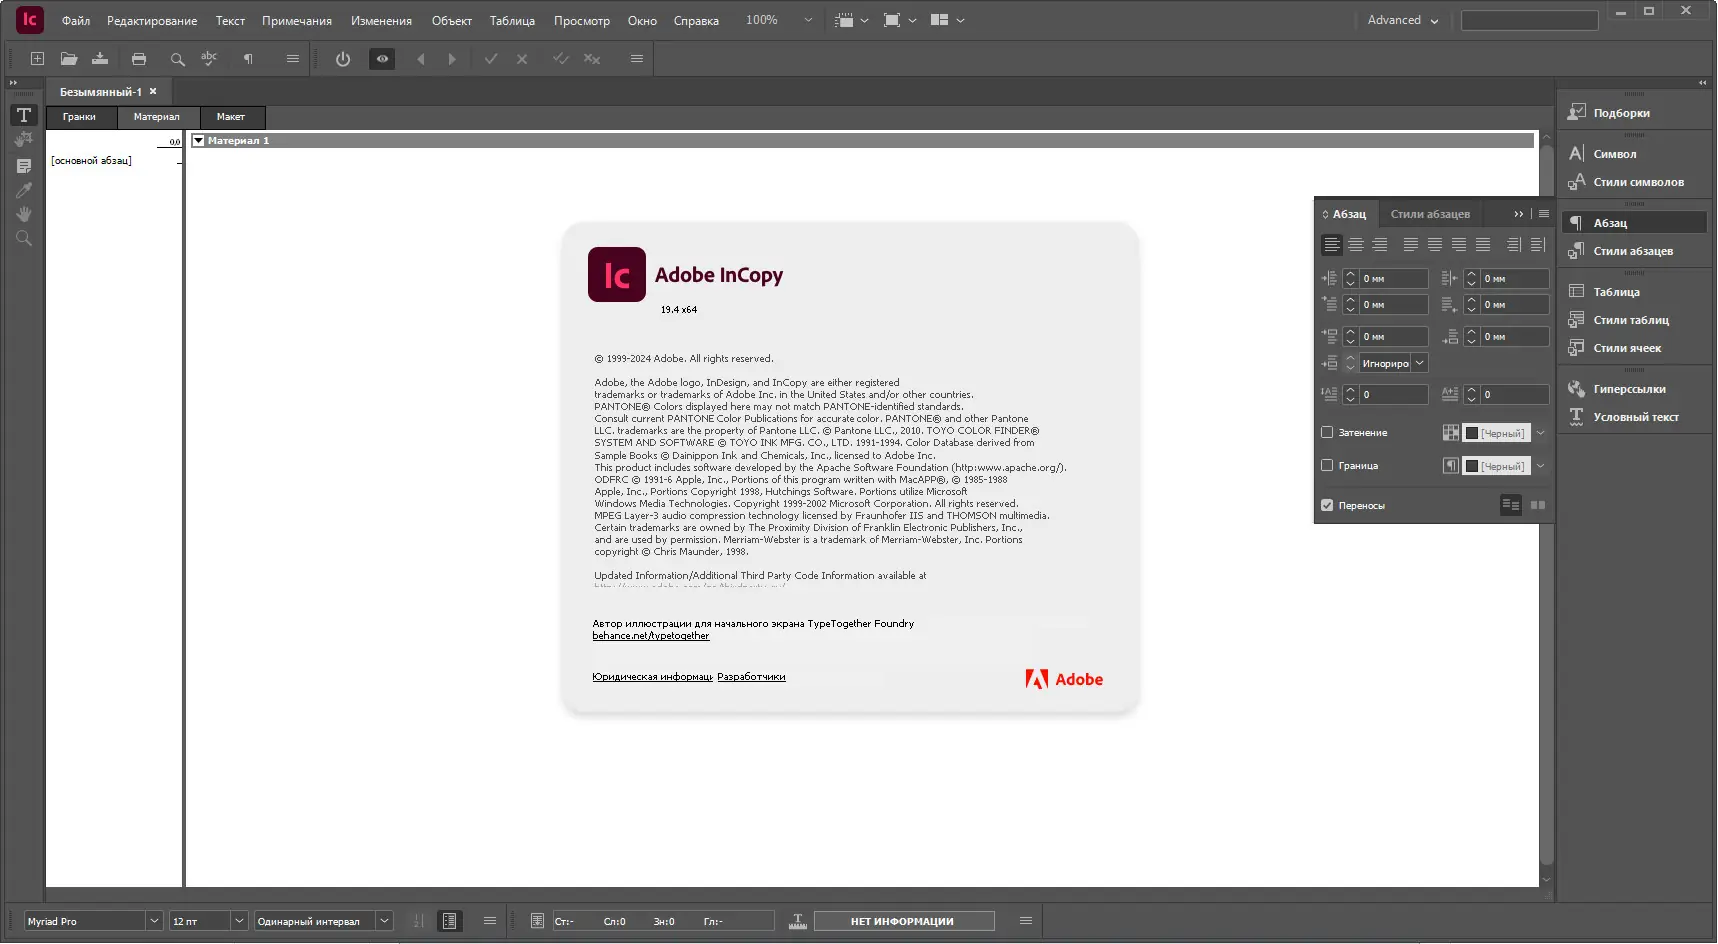The height and width of the screenshot is (944, 1718).
Task: Open zoom level 100% dropdown
Action: tap(808, 20)
